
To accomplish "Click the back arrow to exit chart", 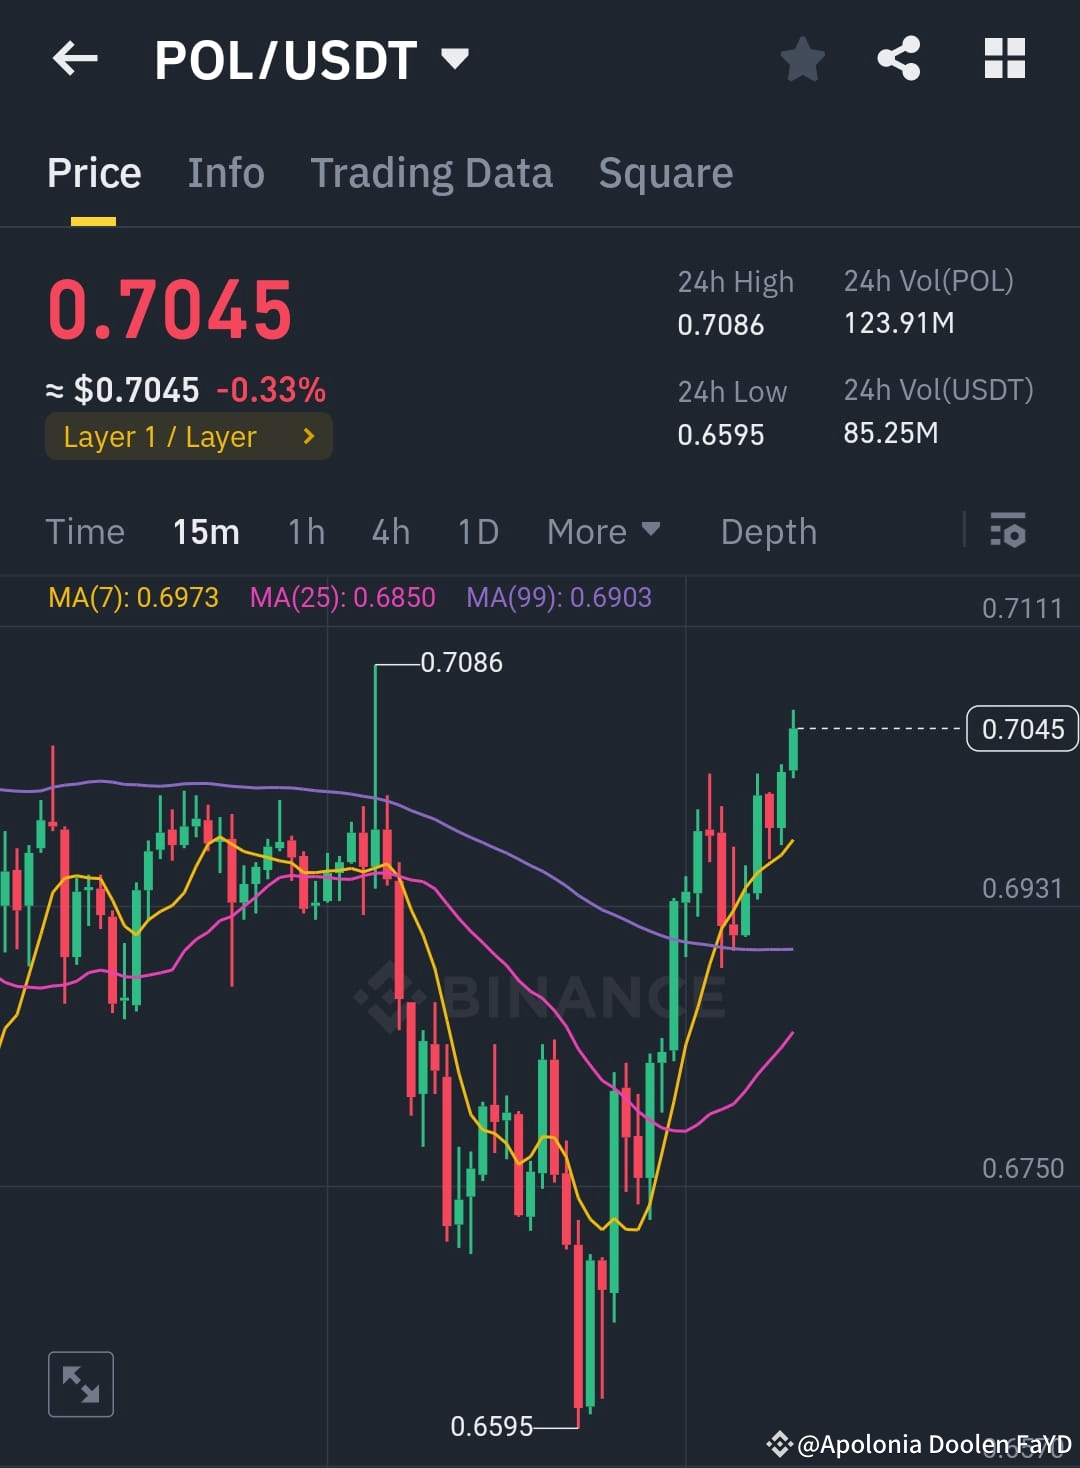I will point(74,58).
